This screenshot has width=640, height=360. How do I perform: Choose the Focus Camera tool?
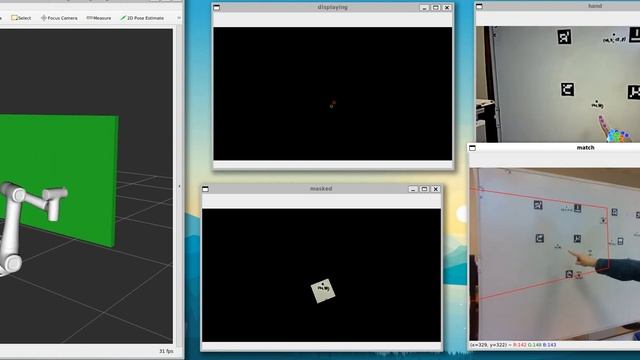click(59, 18)
